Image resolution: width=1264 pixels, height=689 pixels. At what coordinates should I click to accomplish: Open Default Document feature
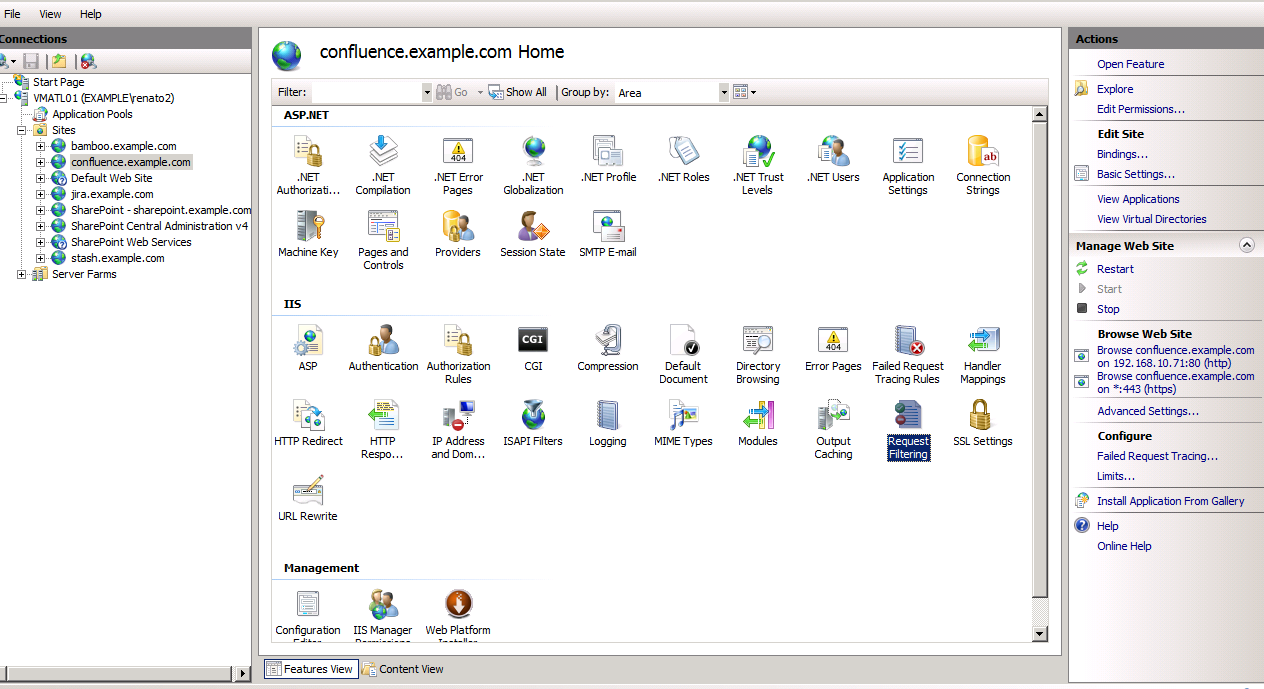[684, 354]
